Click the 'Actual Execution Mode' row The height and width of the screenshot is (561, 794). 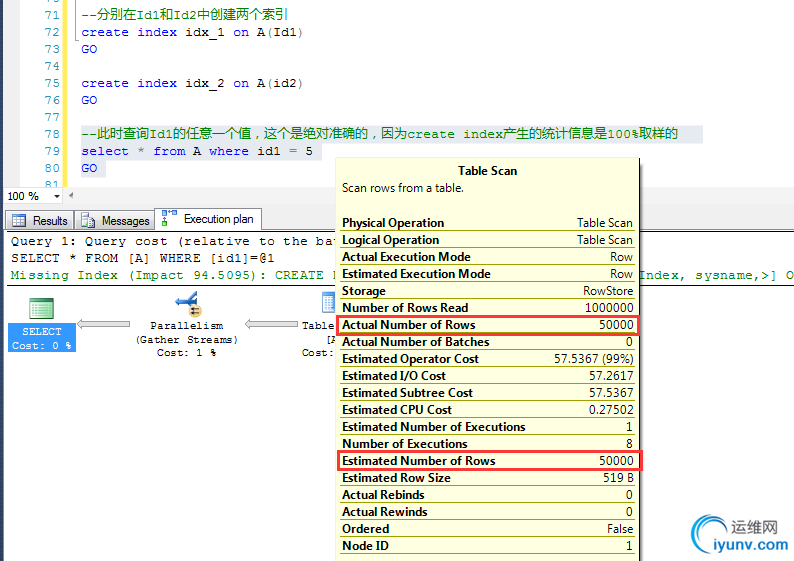point(487,257)
